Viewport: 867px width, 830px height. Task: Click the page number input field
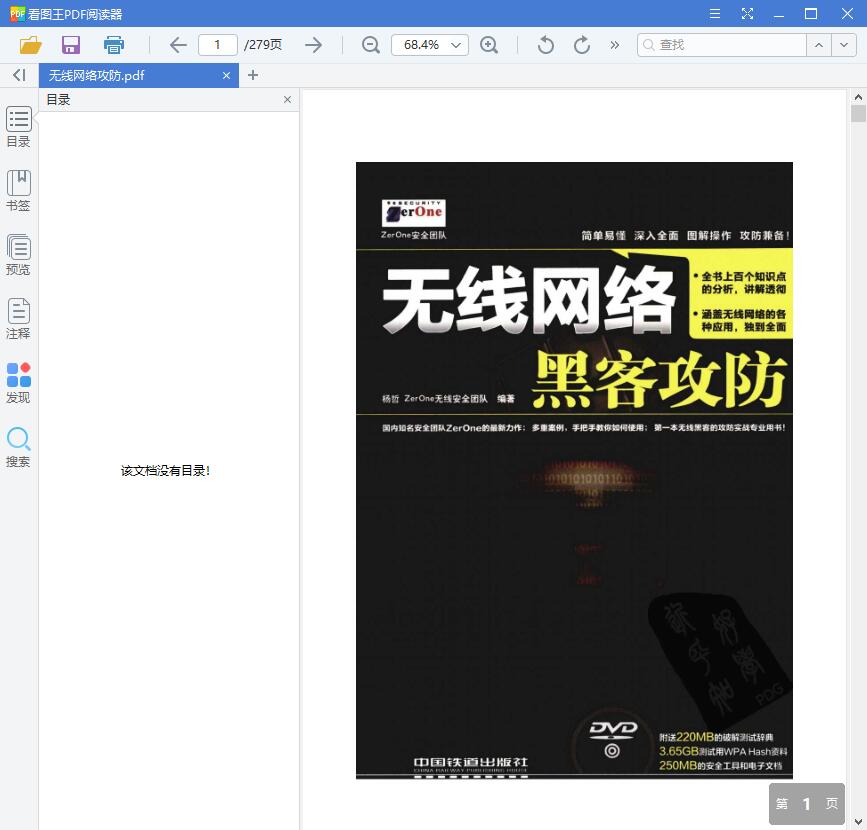(x=218, y=45)
